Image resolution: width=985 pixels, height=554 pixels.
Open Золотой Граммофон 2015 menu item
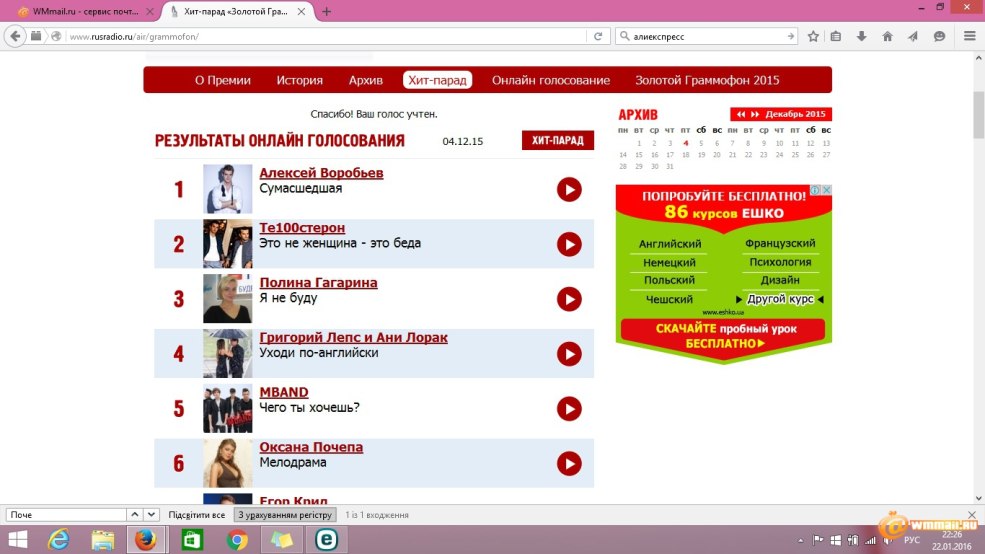[x=707, y=80]
